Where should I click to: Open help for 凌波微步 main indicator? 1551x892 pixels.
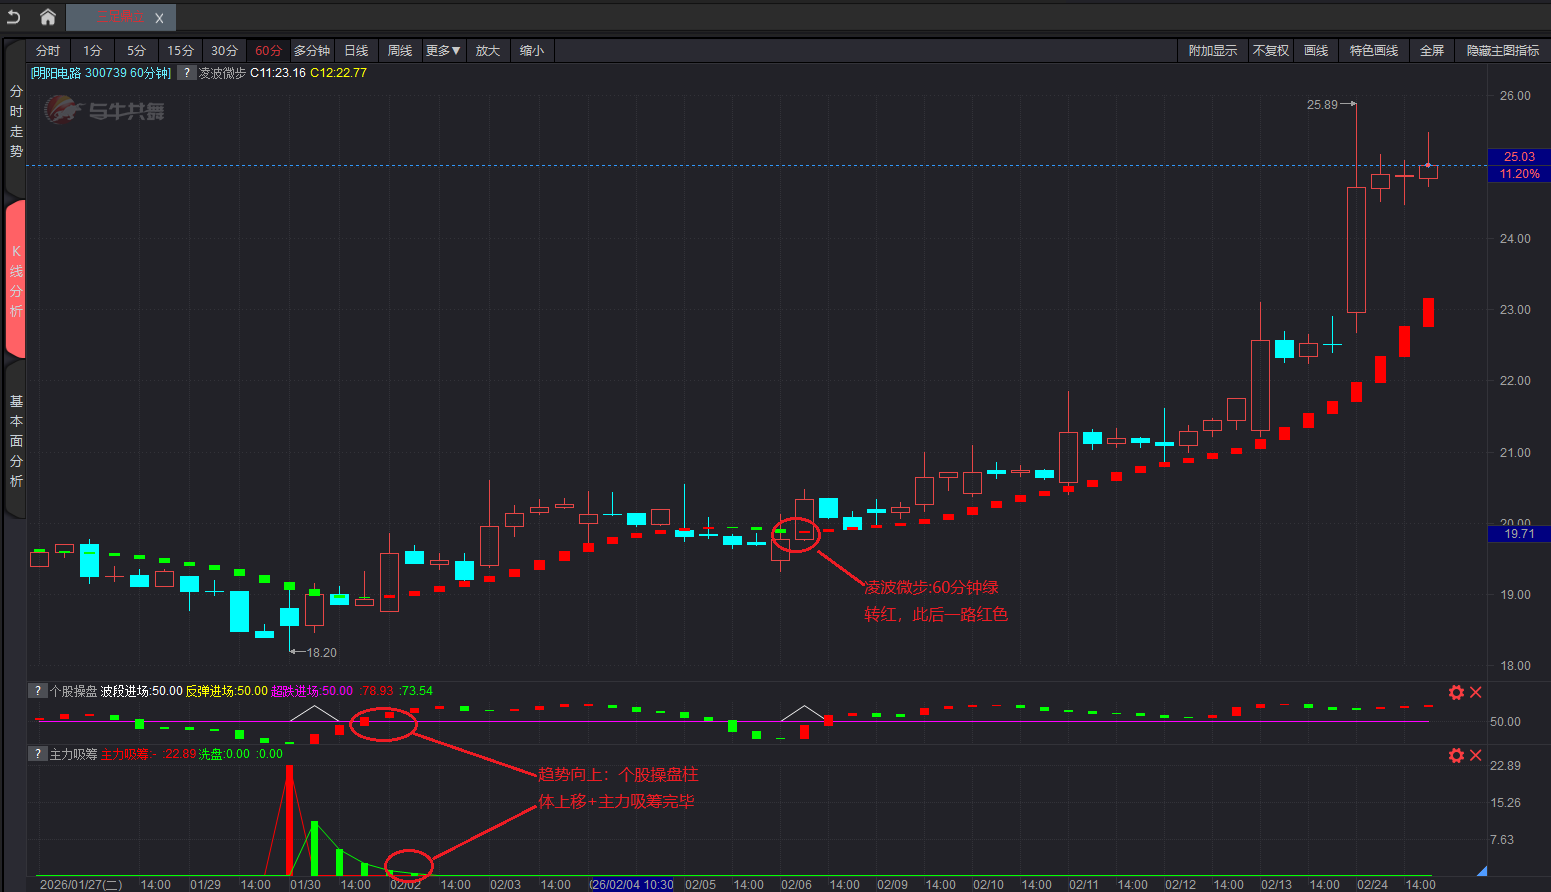pos(186,73)
